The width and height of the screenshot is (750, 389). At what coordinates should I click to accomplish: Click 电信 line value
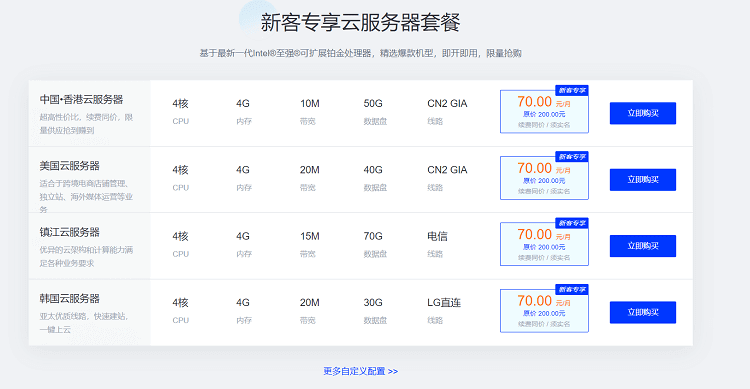click(x=437, y=236)
